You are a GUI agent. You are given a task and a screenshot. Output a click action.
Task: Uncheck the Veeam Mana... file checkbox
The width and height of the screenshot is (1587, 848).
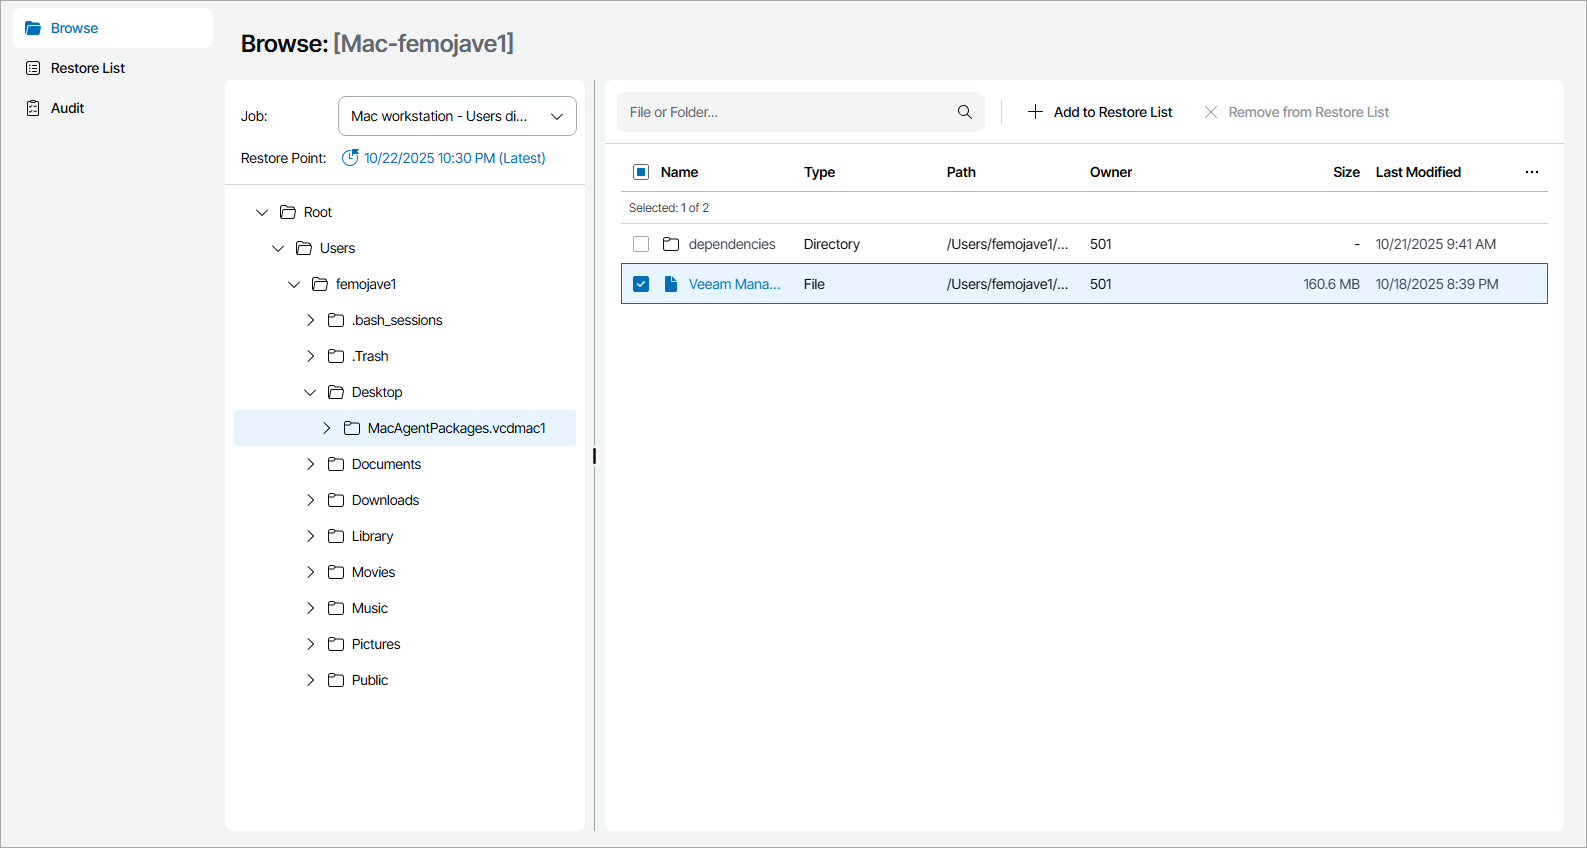pos(641,284)
